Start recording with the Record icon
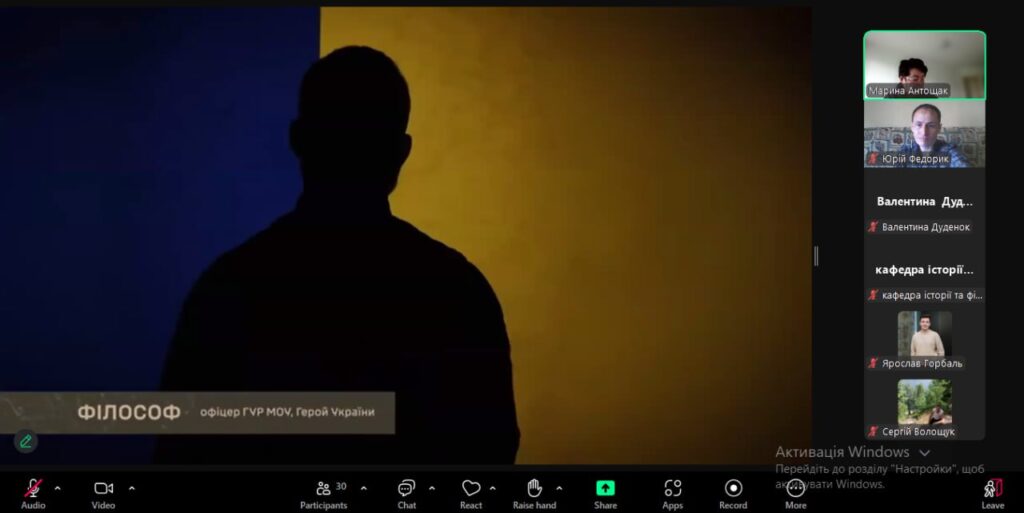The image size is (1024, 513). pos(733,489)
